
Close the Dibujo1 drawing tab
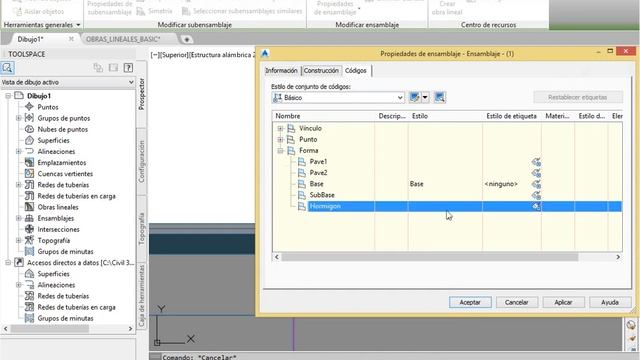click(71, 39)
